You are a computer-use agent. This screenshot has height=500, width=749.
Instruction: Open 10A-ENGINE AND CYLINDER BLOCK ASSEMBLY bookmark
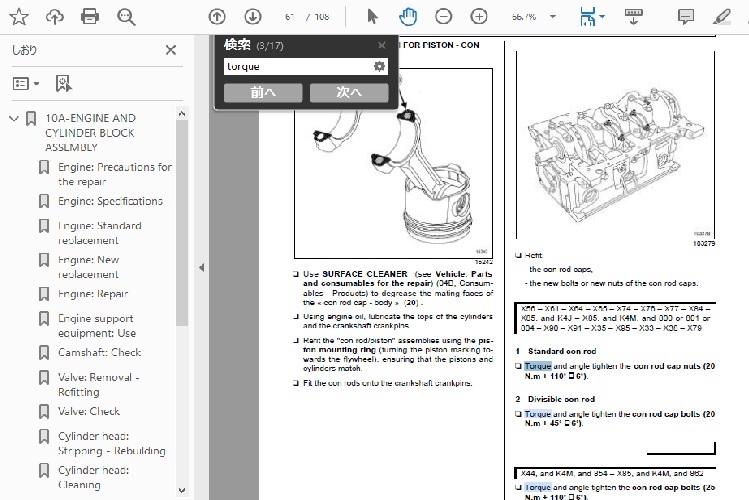click(90, 132)
